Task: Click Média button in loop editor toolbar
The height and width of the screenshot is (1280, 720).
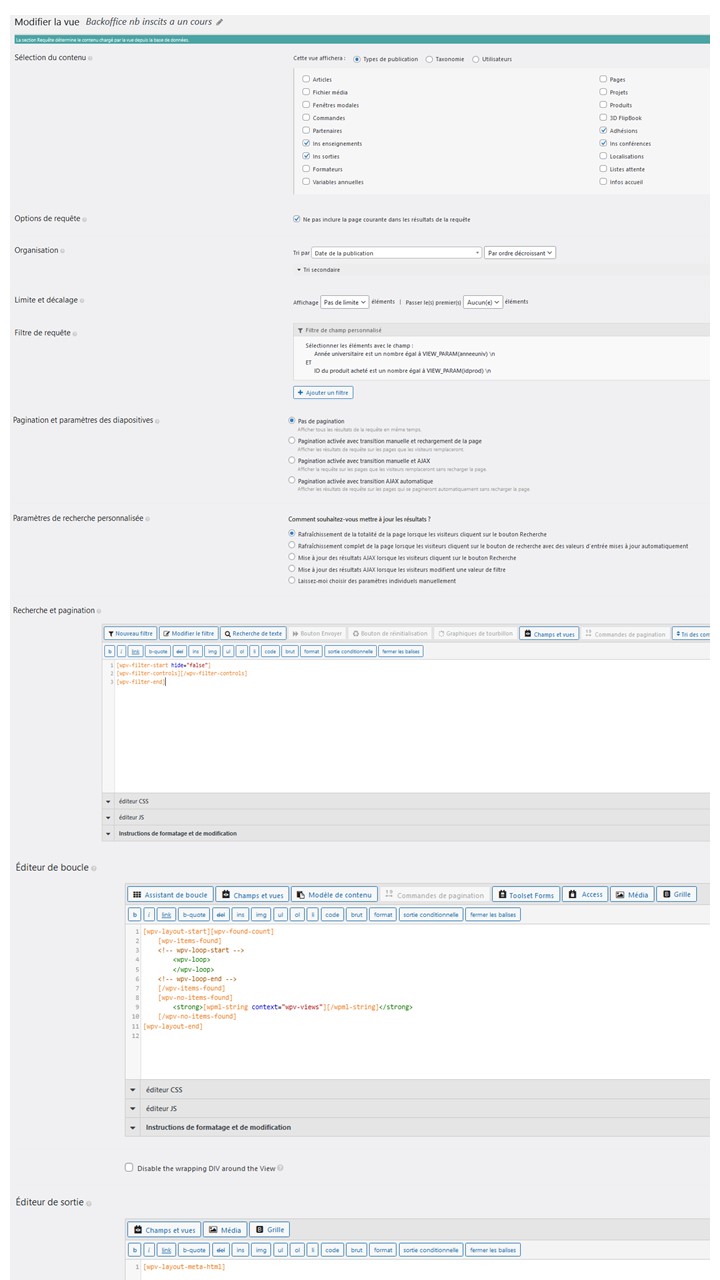Action: coord(632,894)
